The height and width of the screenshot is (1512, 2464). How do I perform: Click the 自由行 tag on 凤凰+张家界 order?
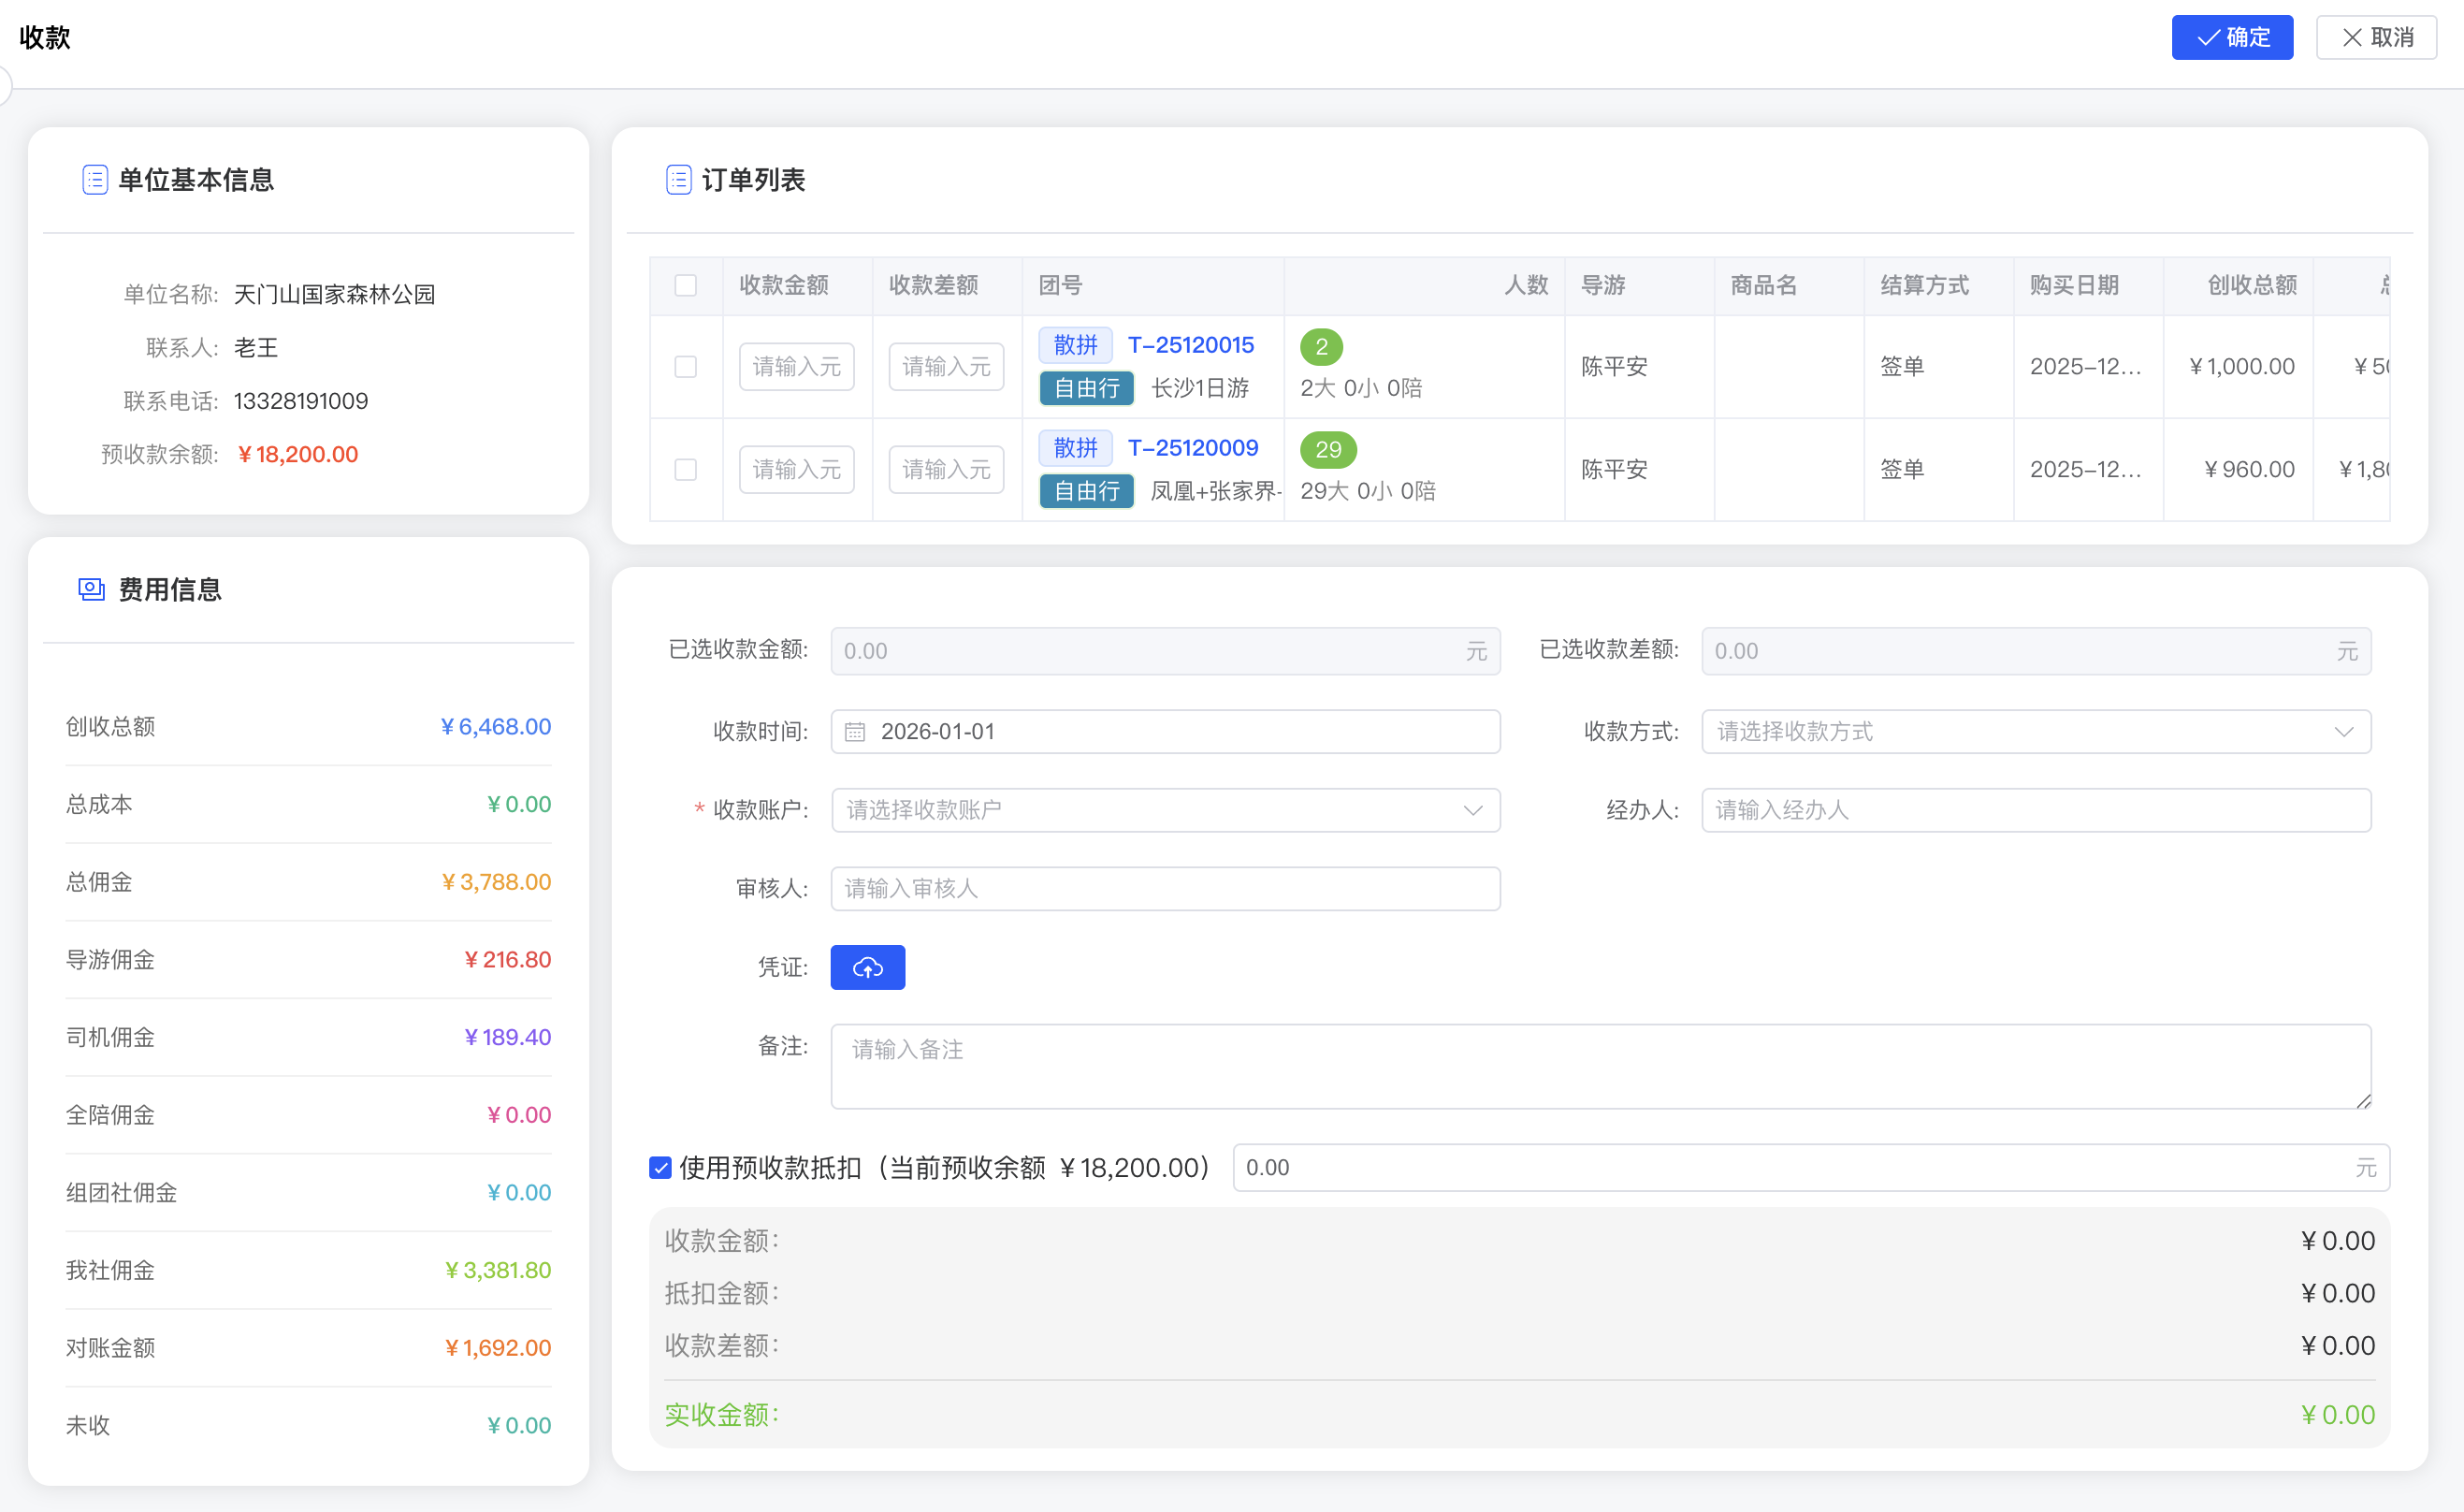pos(1085,491)
